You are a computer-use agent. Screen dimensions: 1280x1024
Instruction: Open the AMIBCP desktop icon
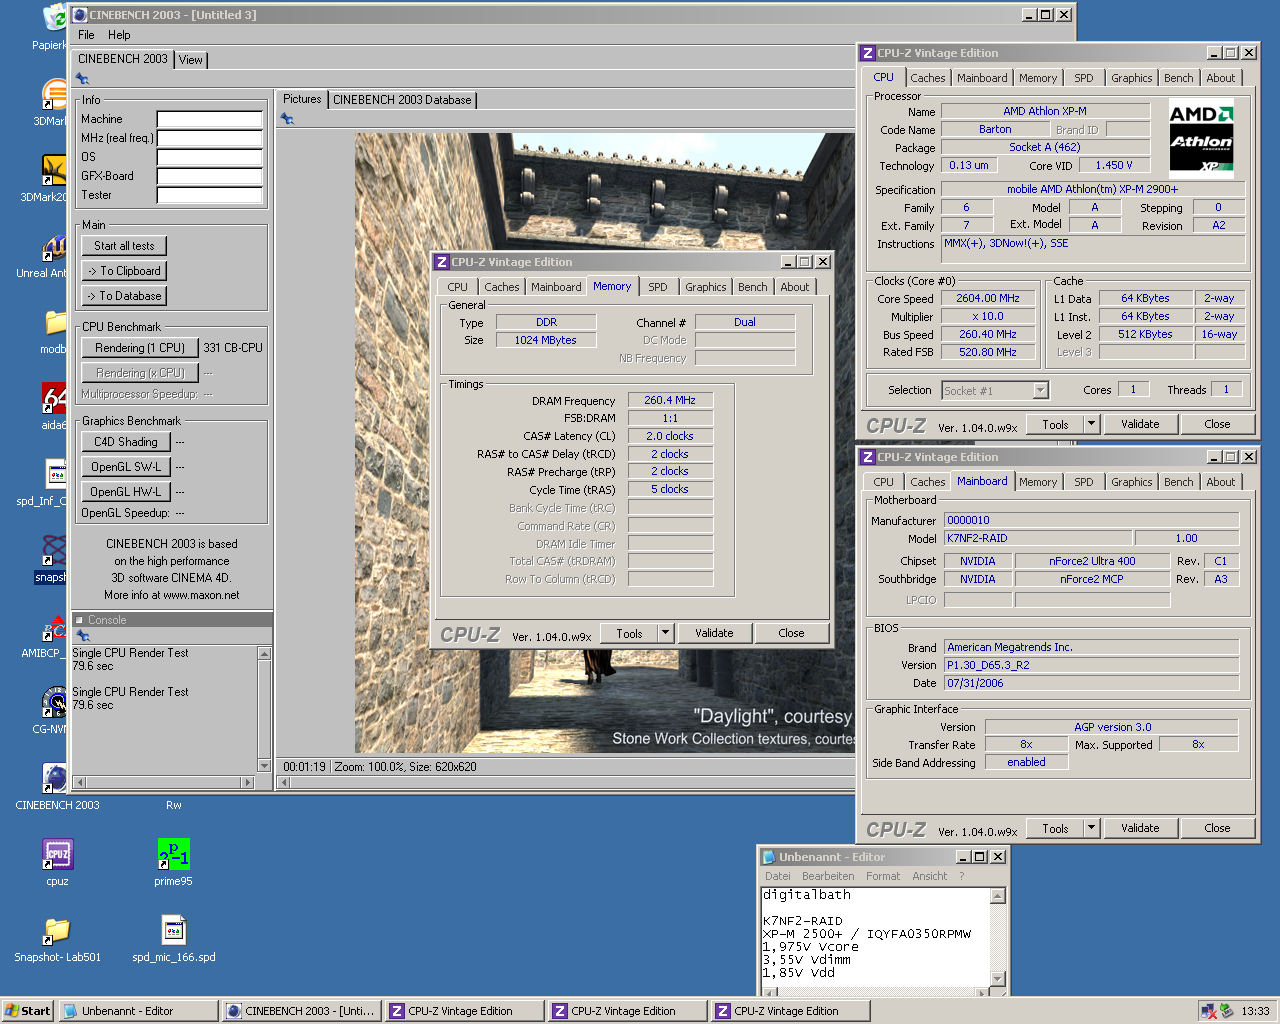pyautogui.click(x=55, y=627)
